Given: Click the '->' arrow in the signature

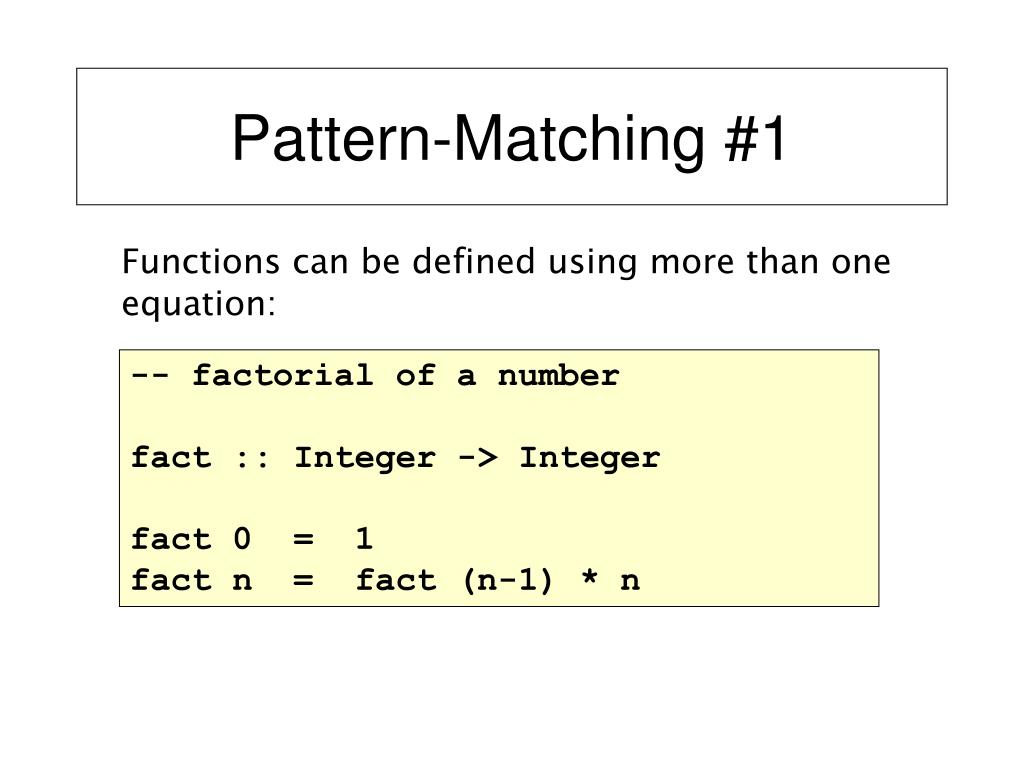Looking at the screenshot, I should click(478, 458).
